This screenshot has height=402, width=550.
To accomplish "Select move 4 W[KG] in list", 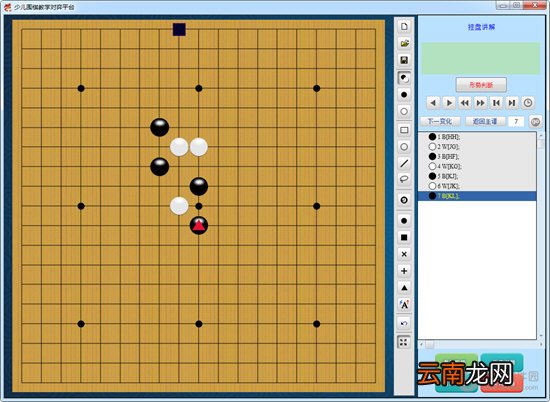I will click(477, 166).
